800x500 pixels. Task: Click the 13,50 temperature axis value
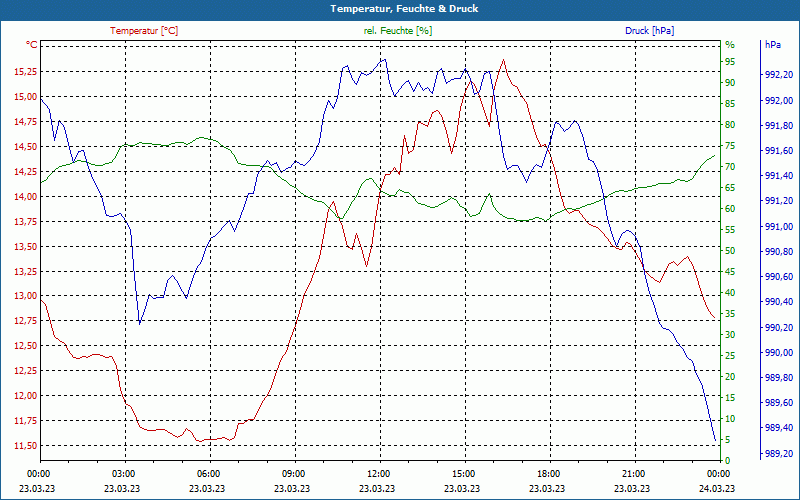click(x=26, y=246)
